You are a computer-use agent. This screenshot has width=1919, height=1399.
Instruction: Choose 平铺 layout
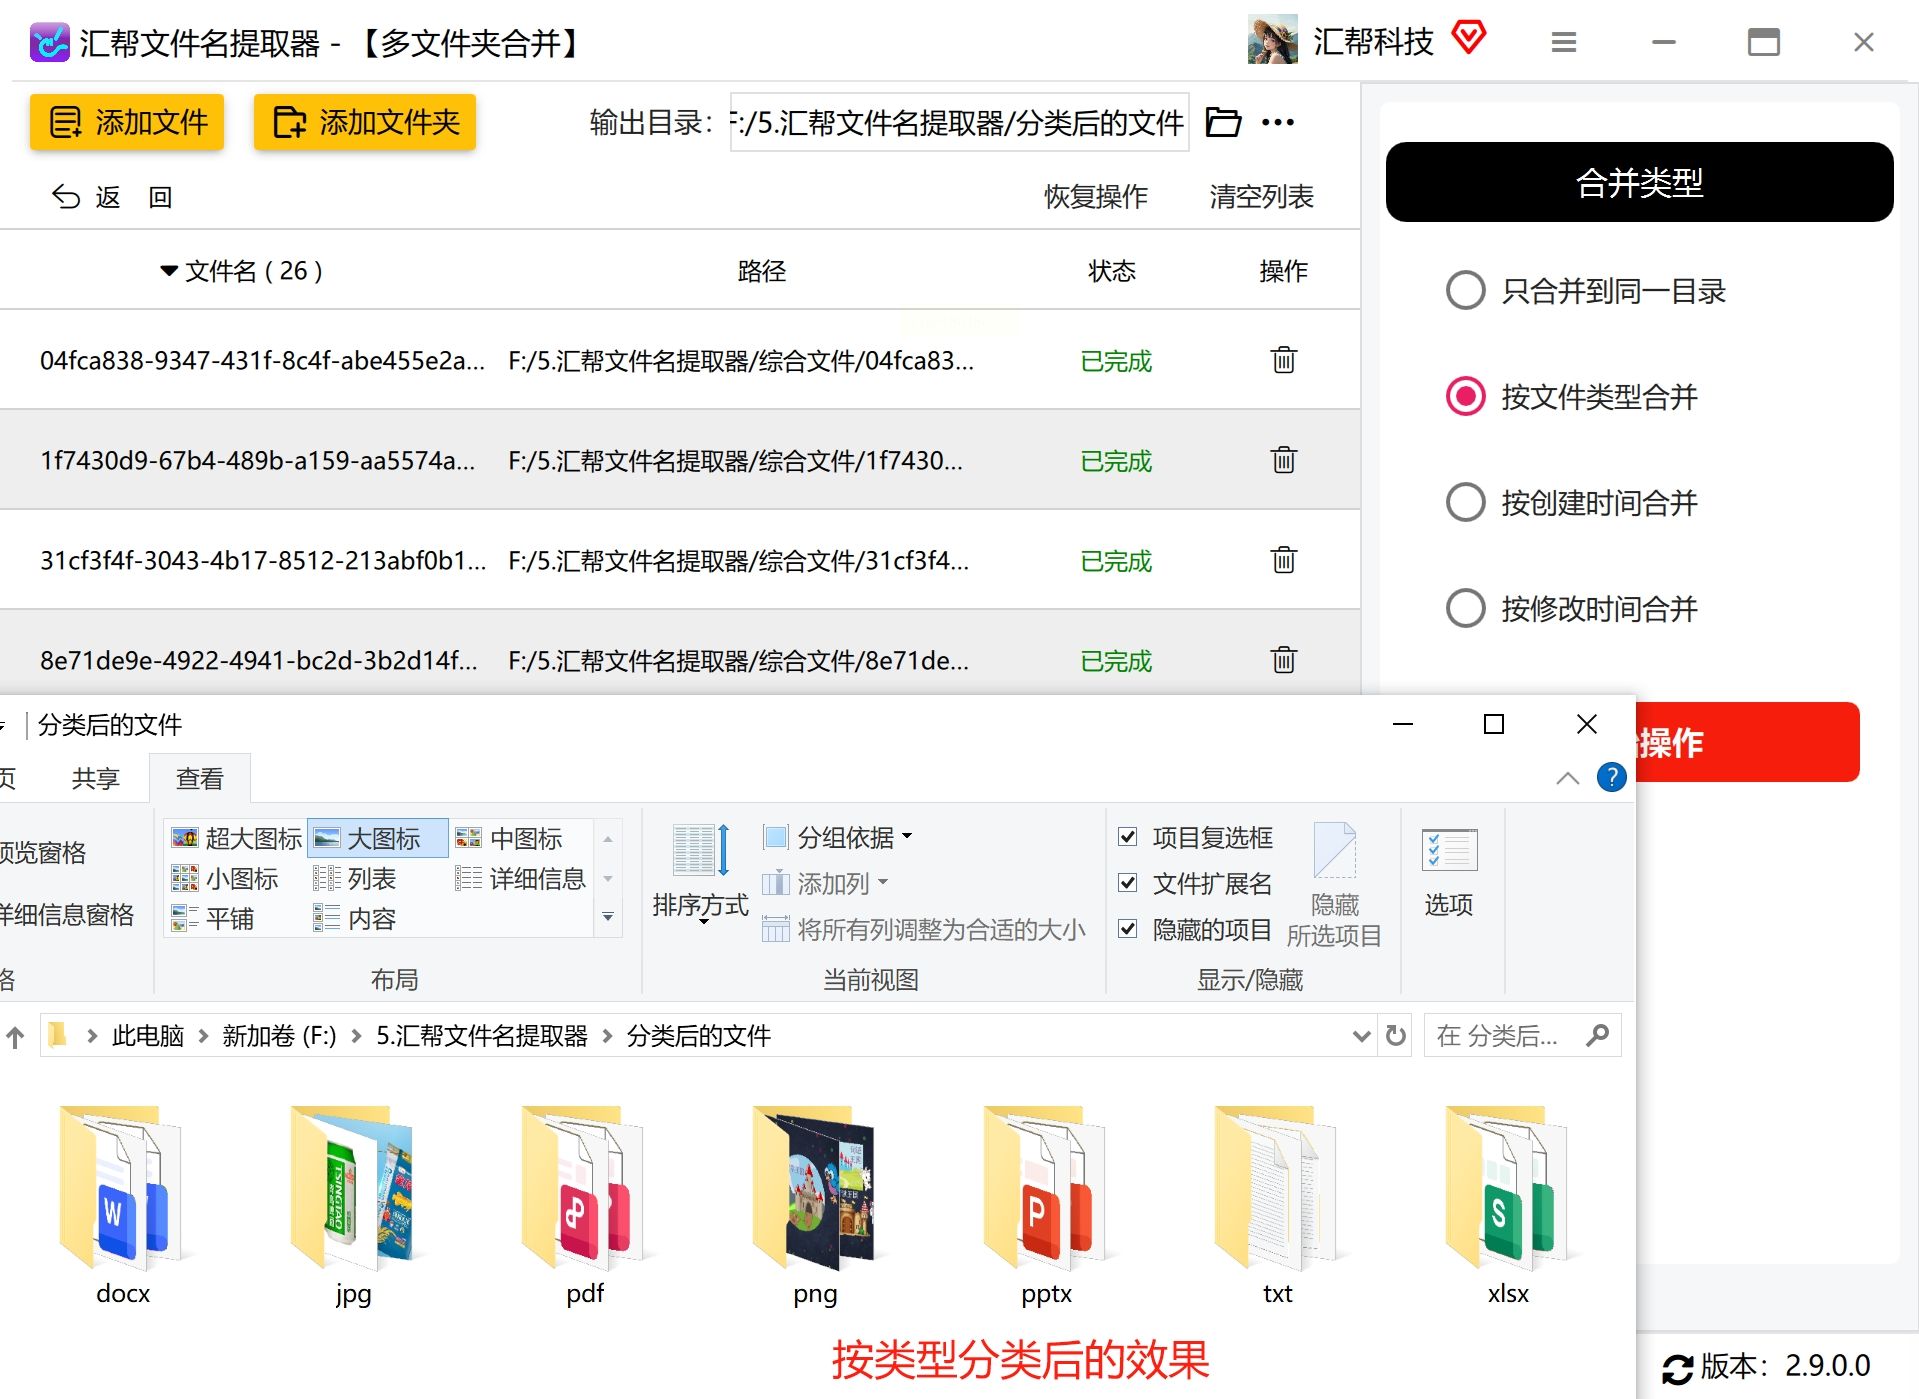click(213, 918)
